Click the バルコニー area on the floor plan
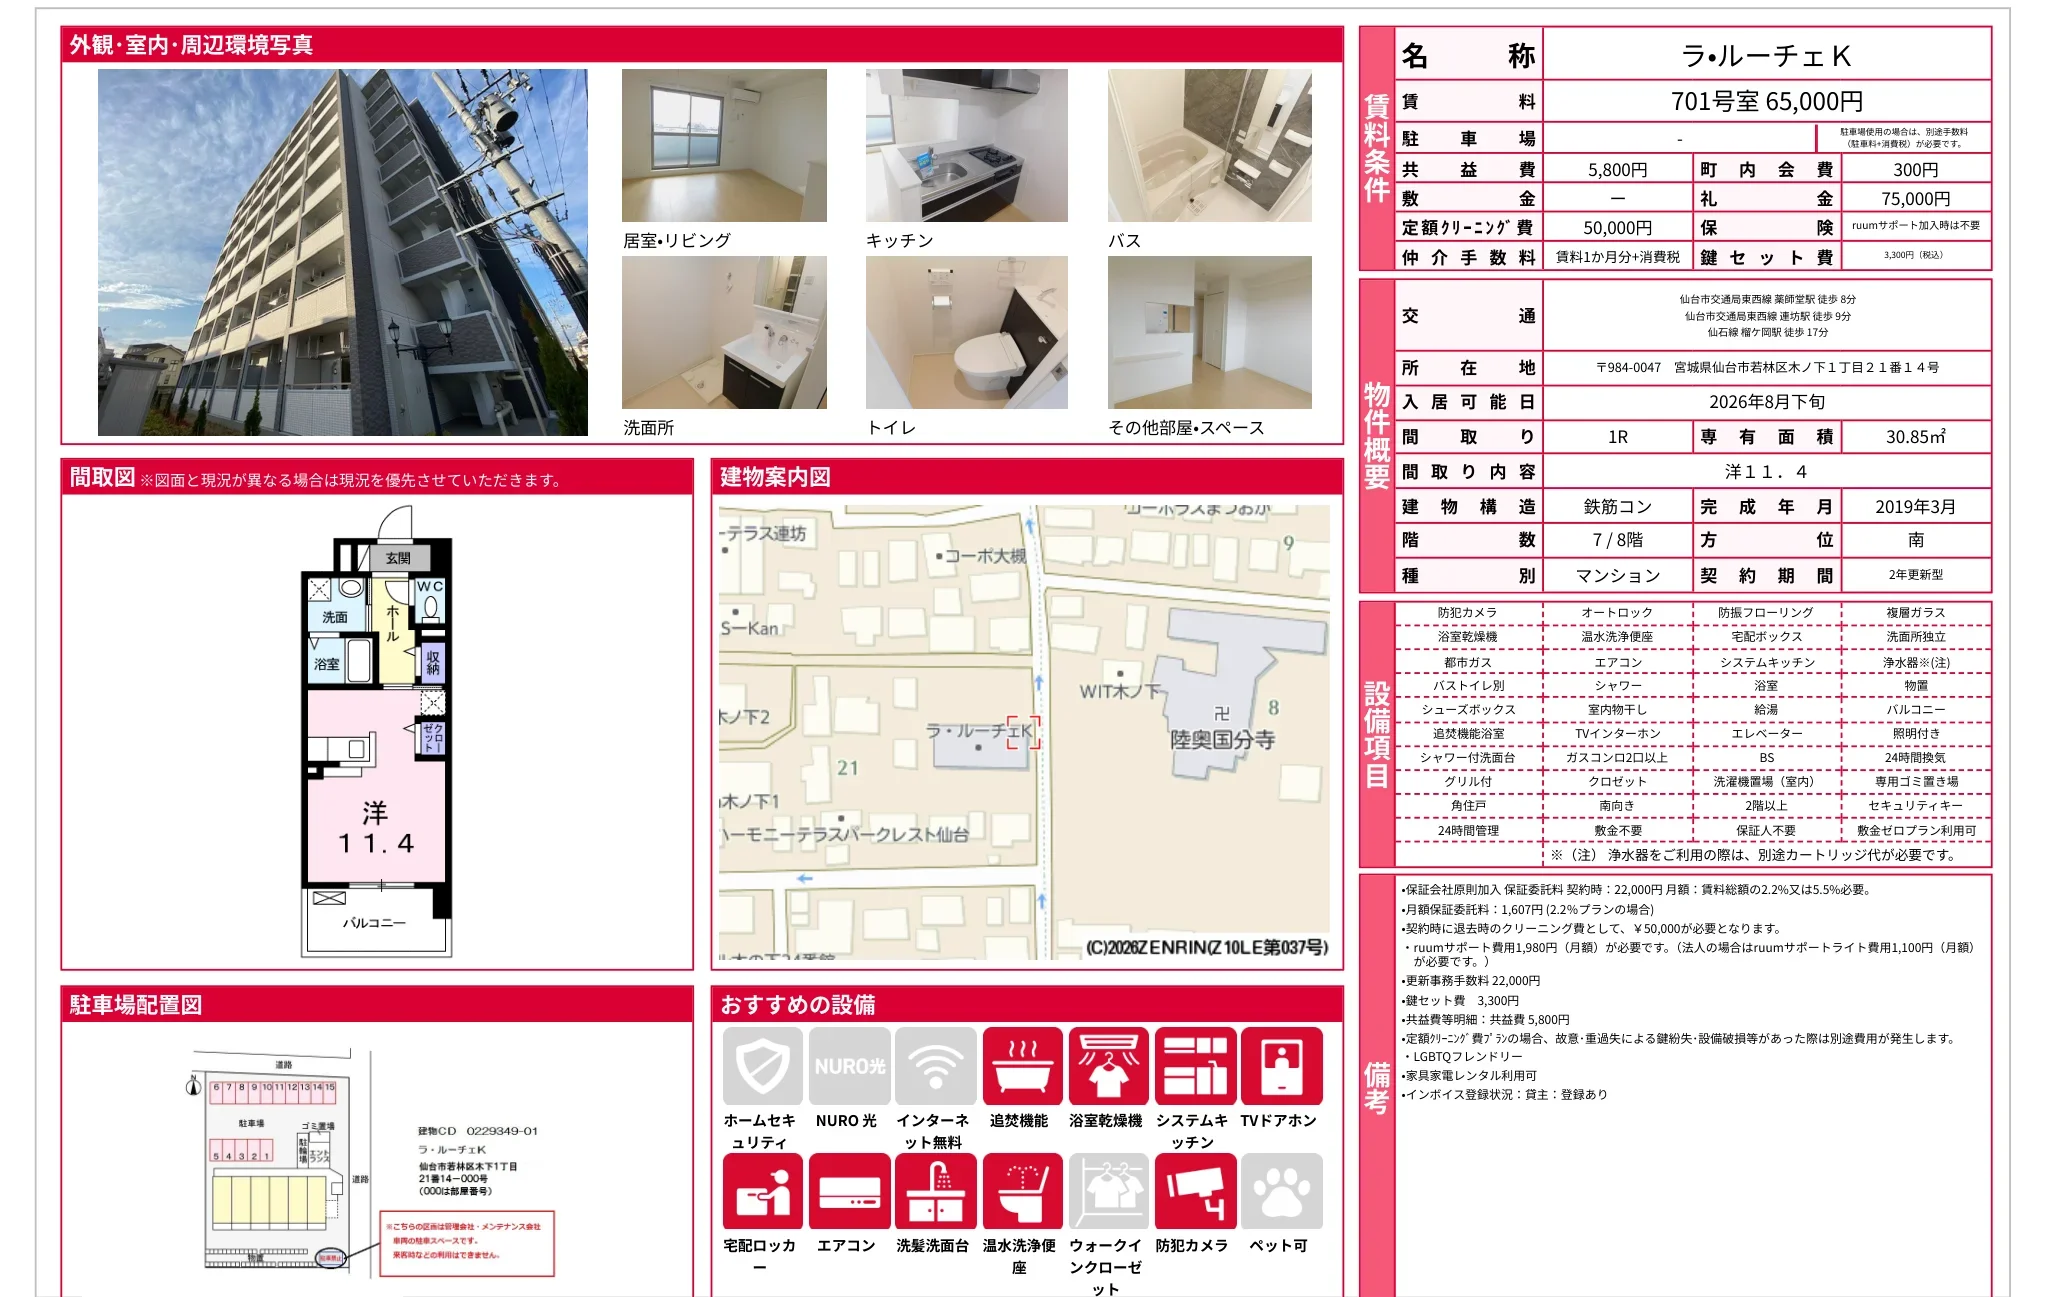Viewport: 2056px width, 1297px height. click(374, 922)
